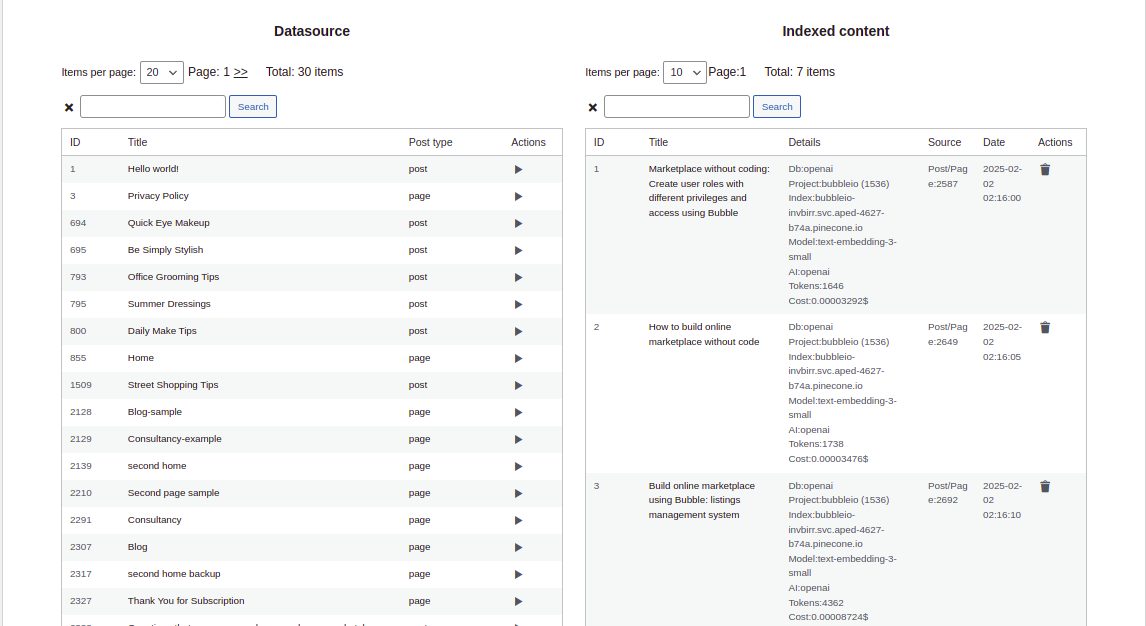
Task: Run the action arrow for Summer Dressings
Action: [518, 305]
